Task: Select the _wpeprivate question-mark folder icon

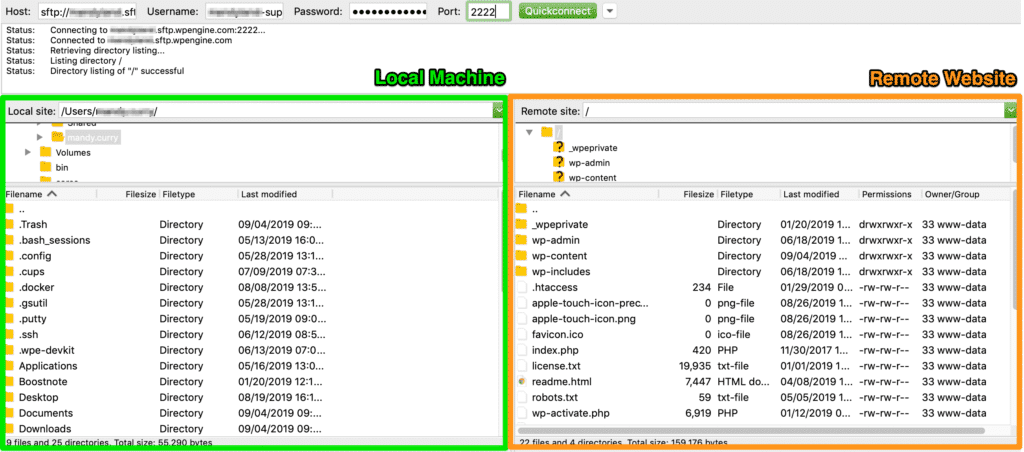Action: [x=559, y=147]
